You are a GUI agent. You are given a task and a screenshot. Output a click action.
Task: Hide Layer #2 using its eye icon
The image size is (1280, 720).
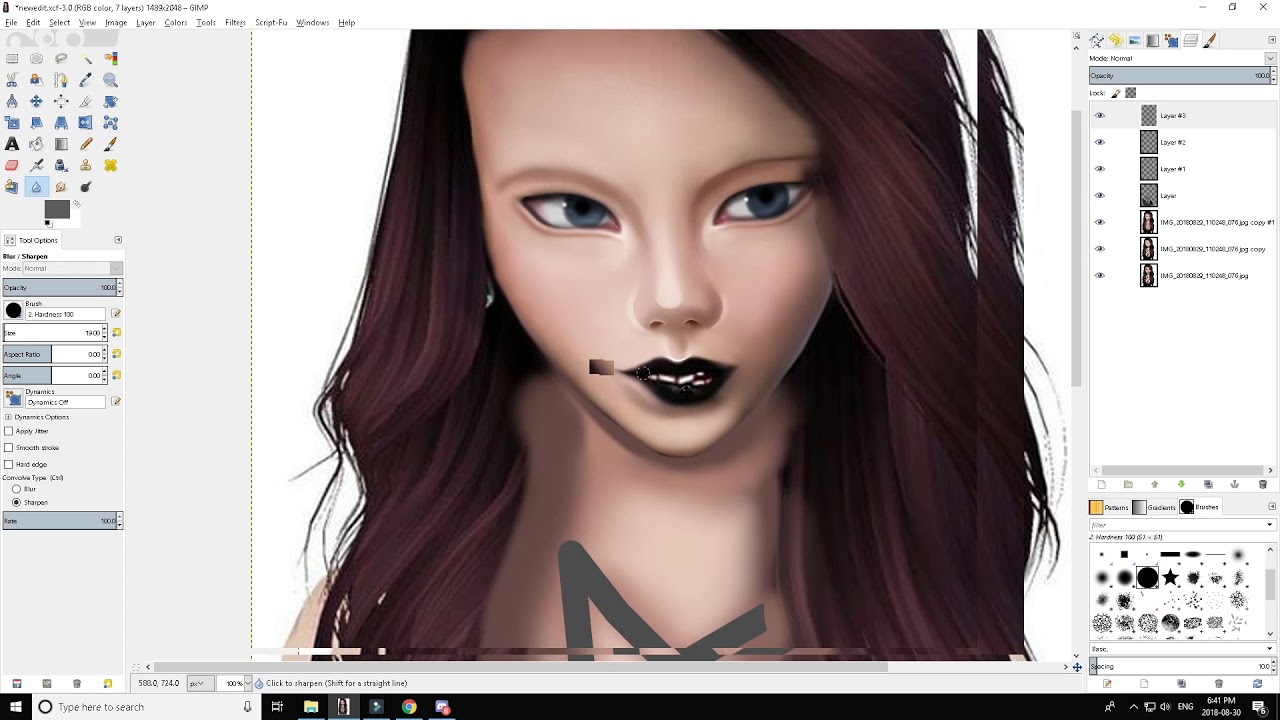1099,142
